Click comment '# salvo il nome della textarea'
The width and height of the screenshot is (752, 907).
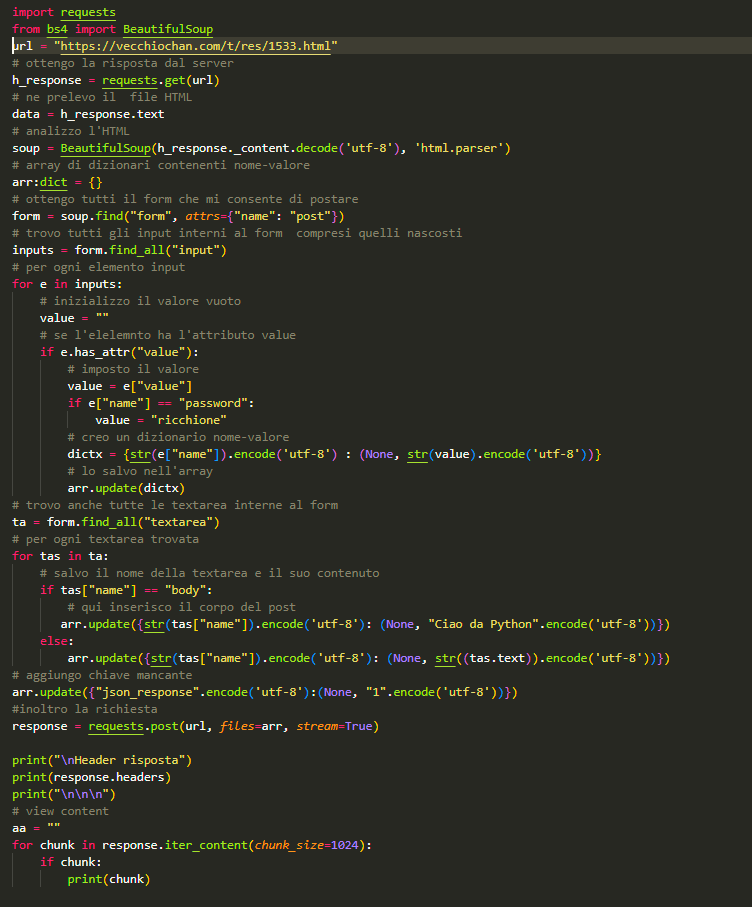(x=209, y=573)
